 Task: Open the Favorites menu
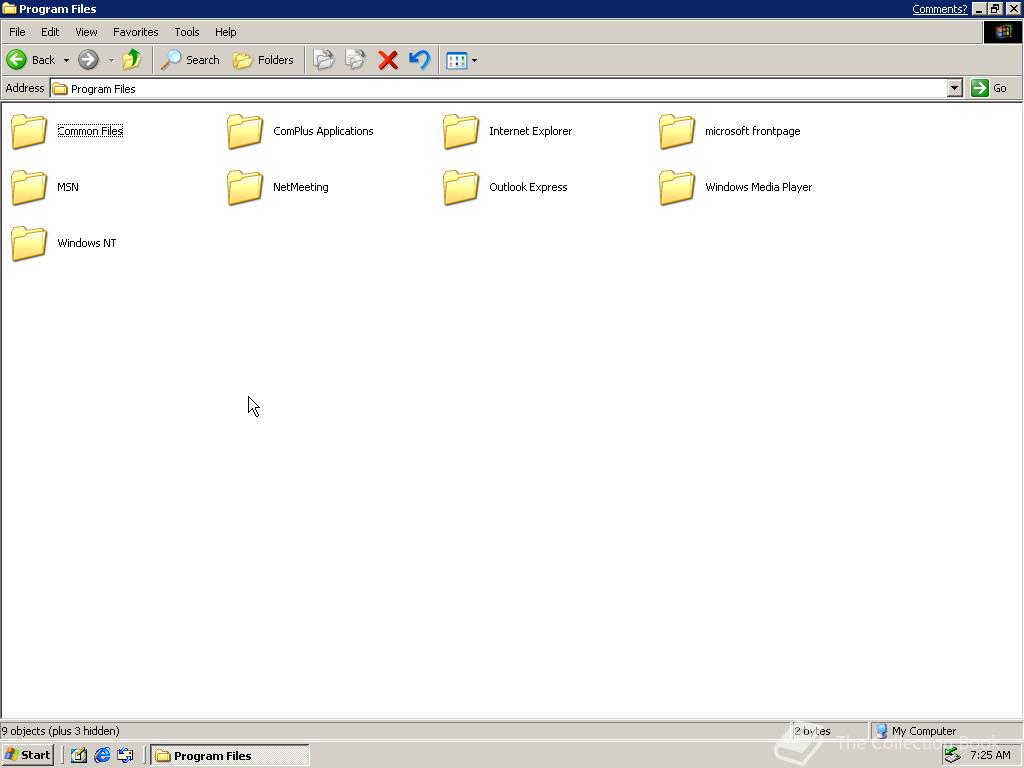[x=135, y=32]
